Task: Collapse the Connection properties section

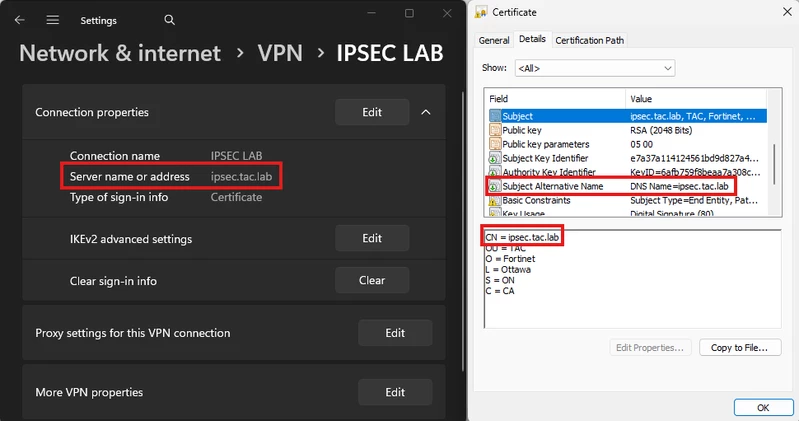Action: 425,112
